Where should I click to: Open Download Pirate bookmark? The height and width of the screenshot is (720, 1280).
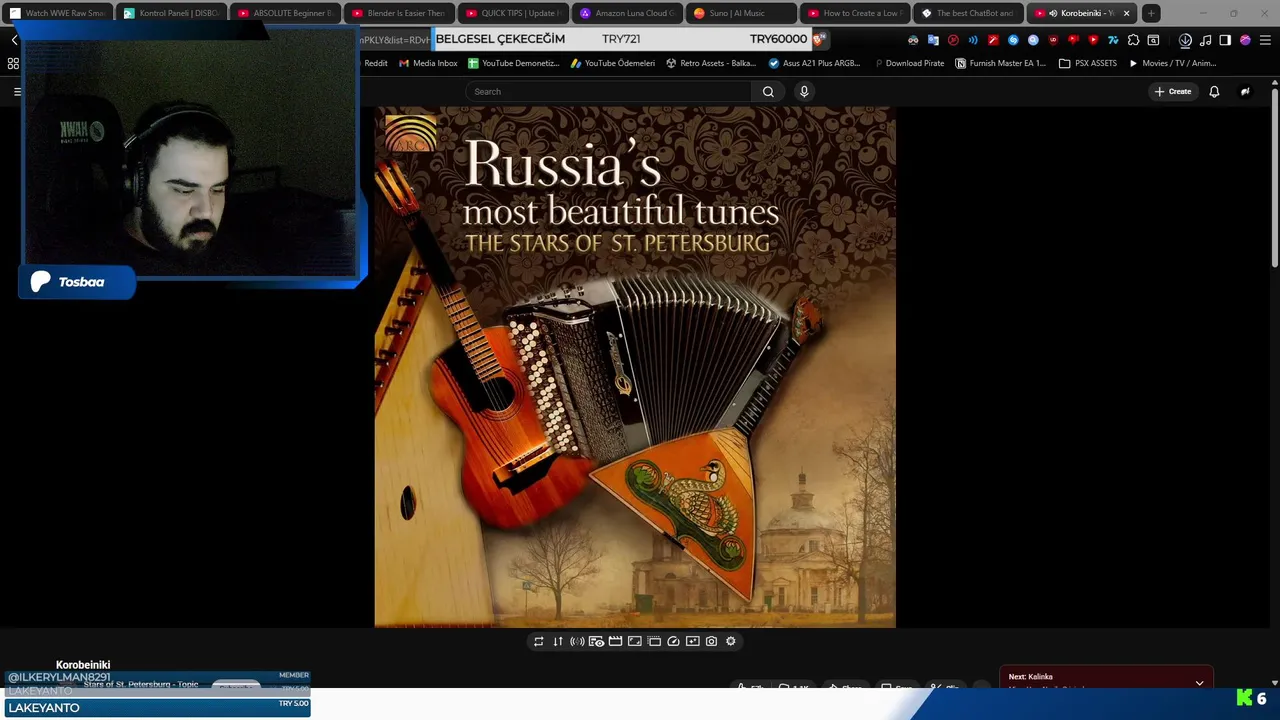click(x=908, y=63)
